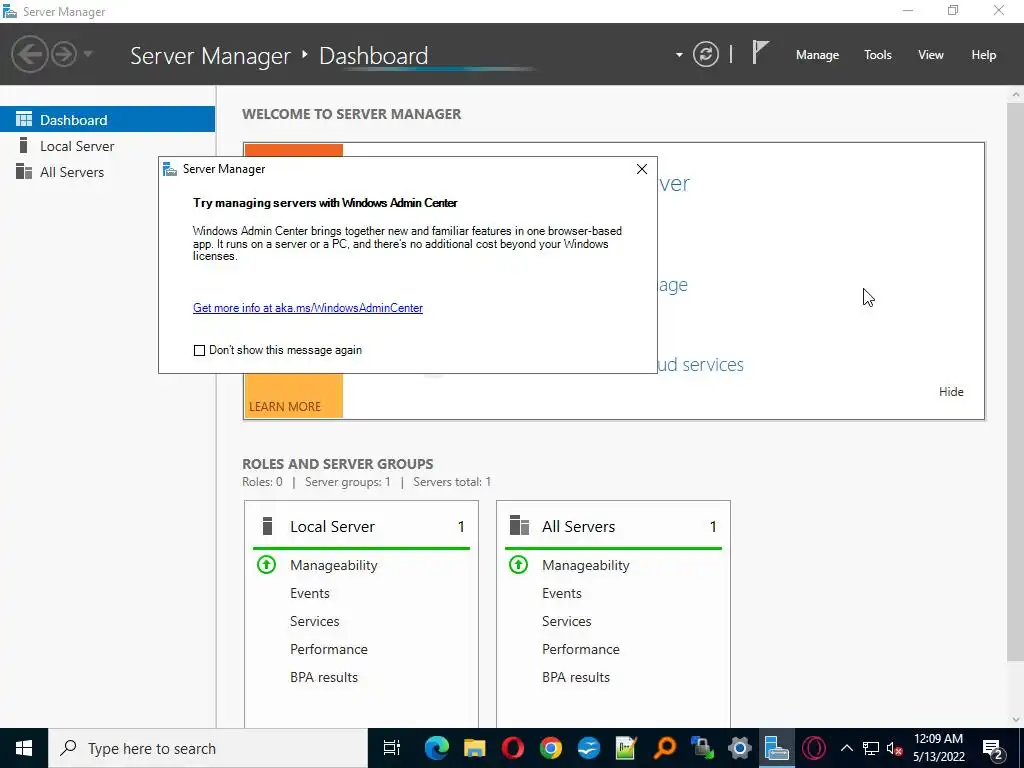Select Dashboard in the left navigation
The height and width of the screenshot is (768, 1024).
[x=107, y=120]
